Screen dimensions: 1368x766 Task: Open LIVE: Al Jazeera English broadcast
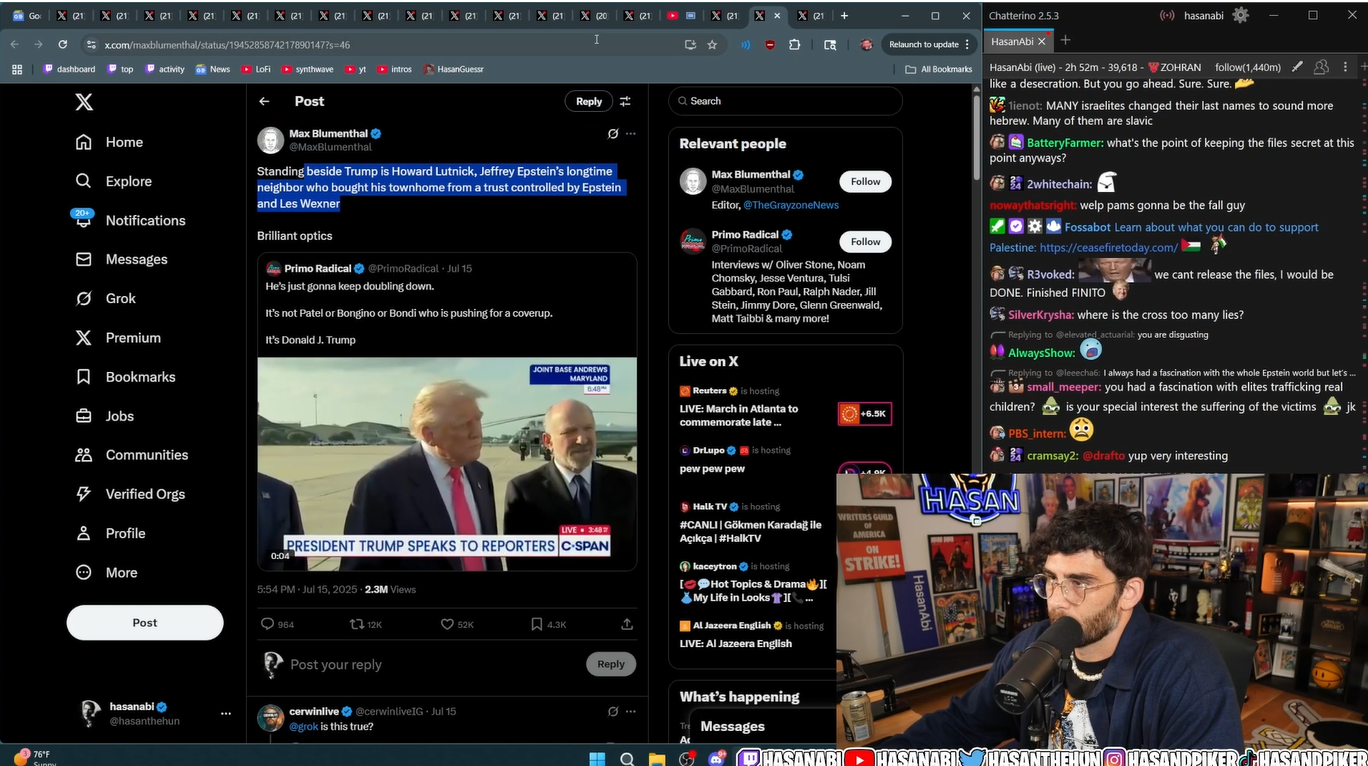point(735,644)
